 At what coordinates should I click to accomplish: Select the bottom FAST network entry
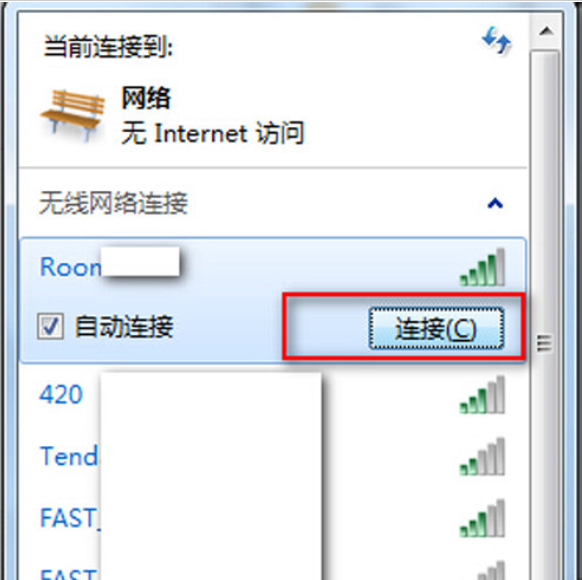pyautogui.click(x=273, y=570)
